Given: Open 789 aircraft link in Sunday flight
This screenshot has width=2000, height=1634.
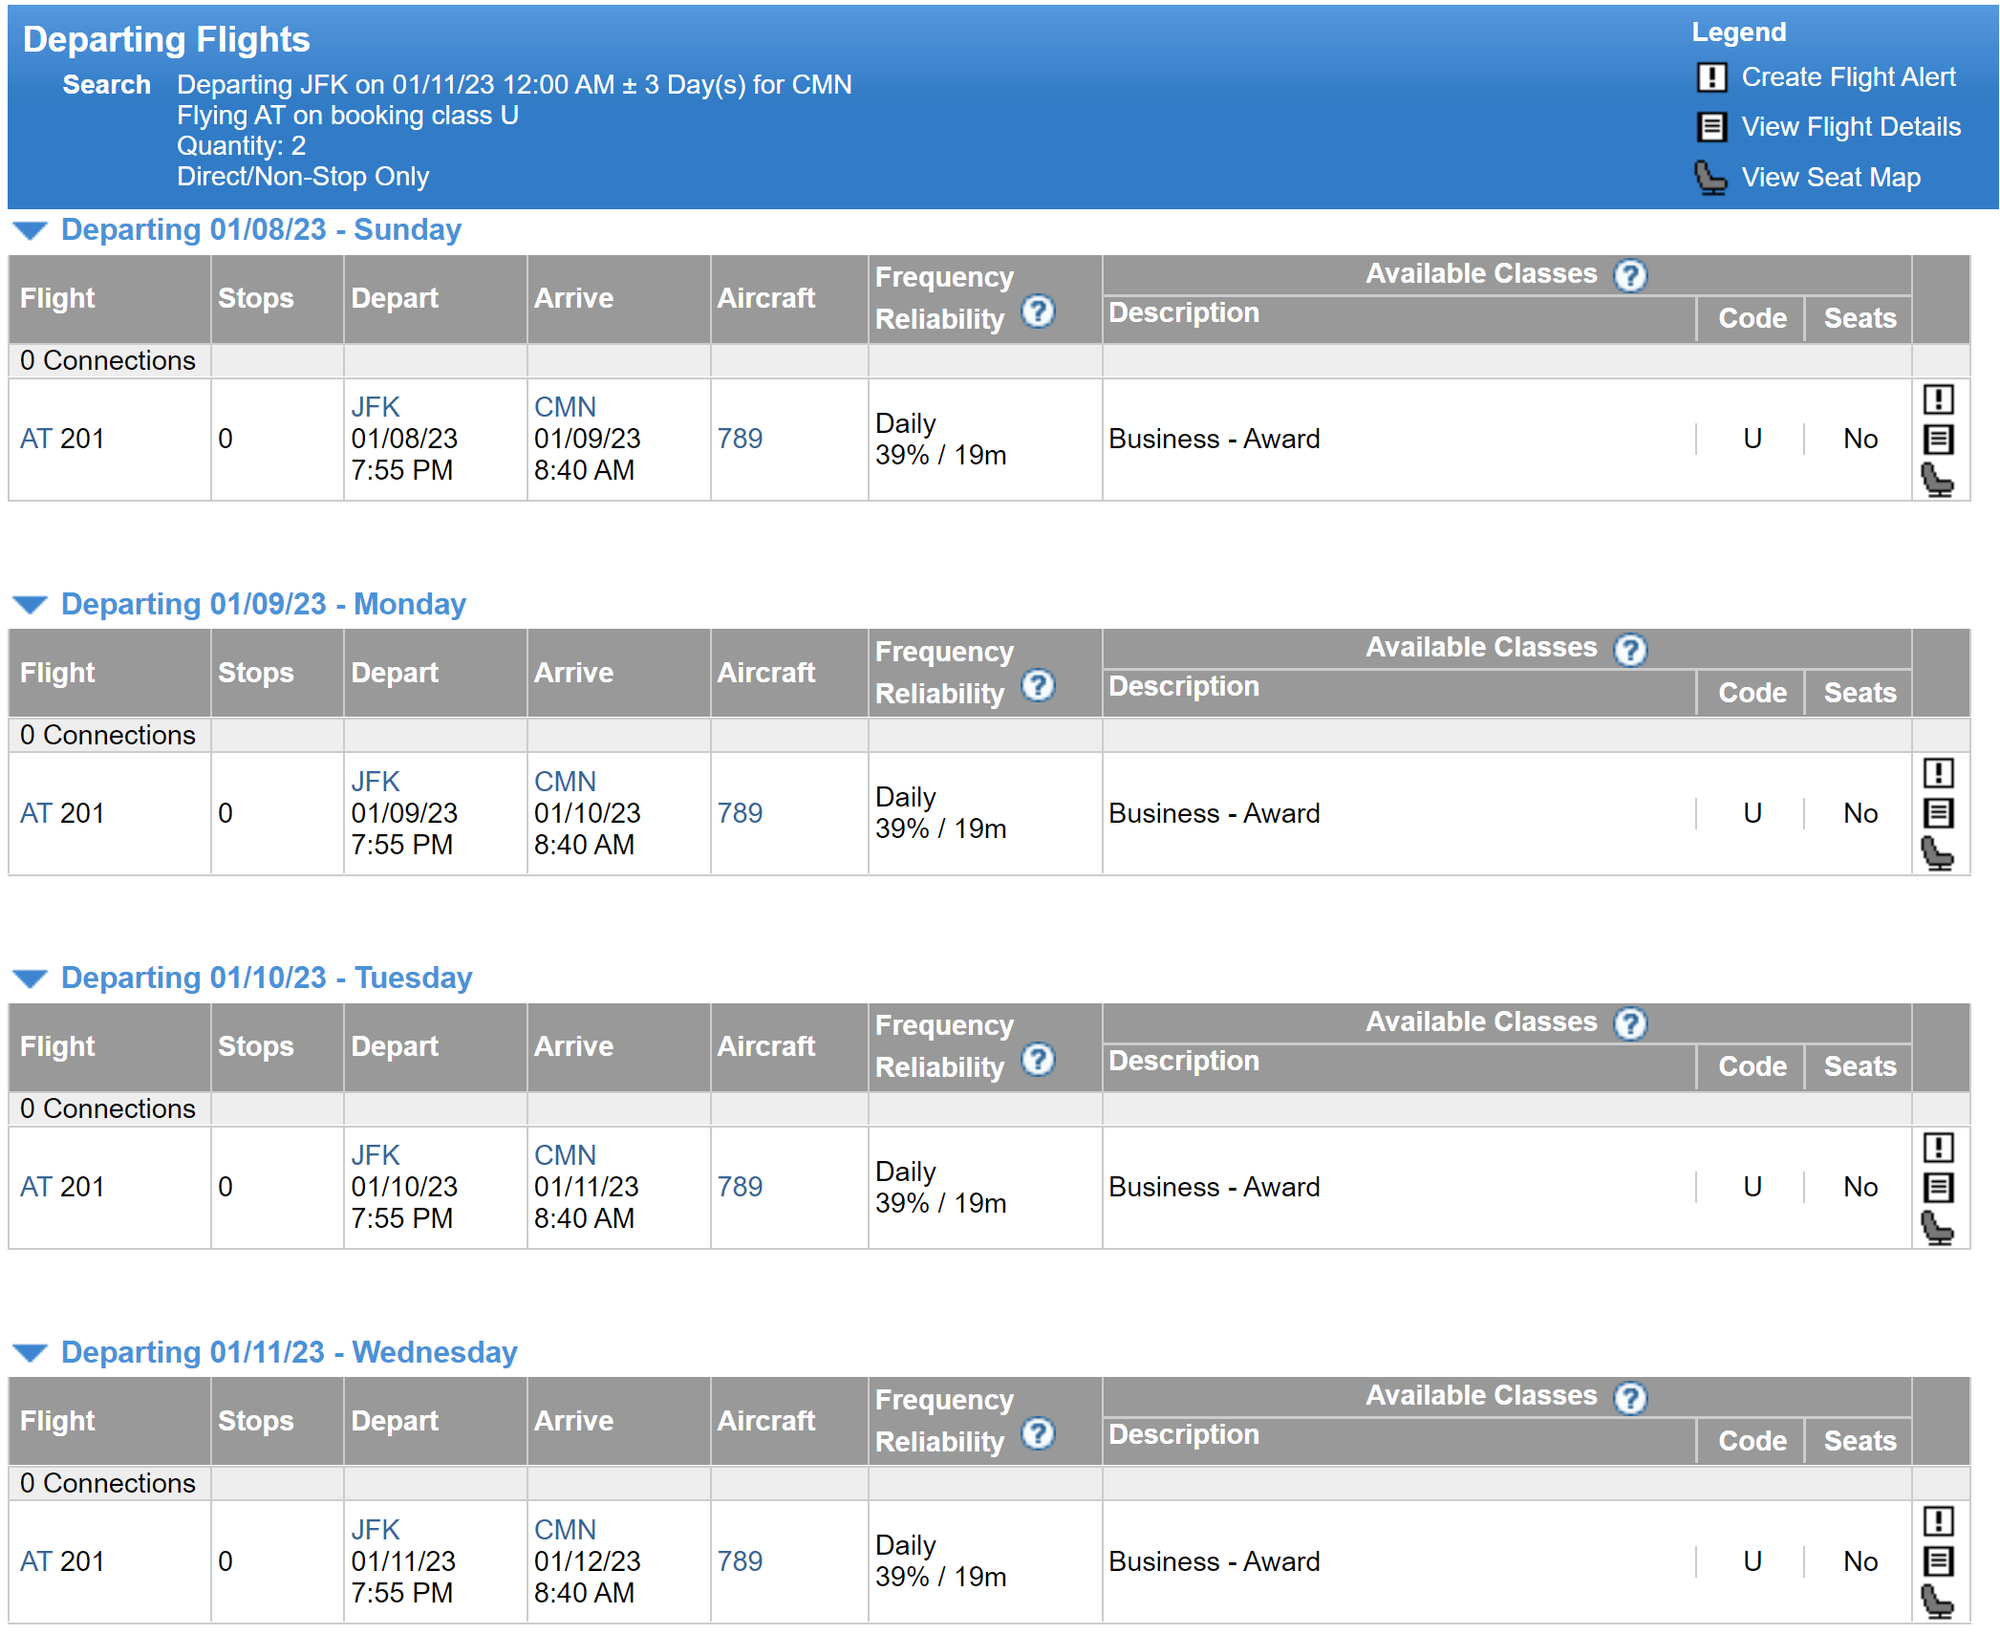Looking at the screenshot, I should click(739, 439).
